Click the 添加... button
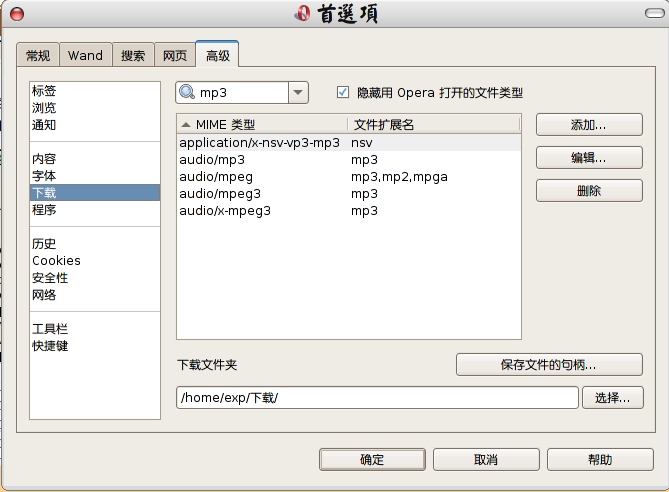Image resolution: width=669 pixels, height=492 pixels. coord(589,125)
